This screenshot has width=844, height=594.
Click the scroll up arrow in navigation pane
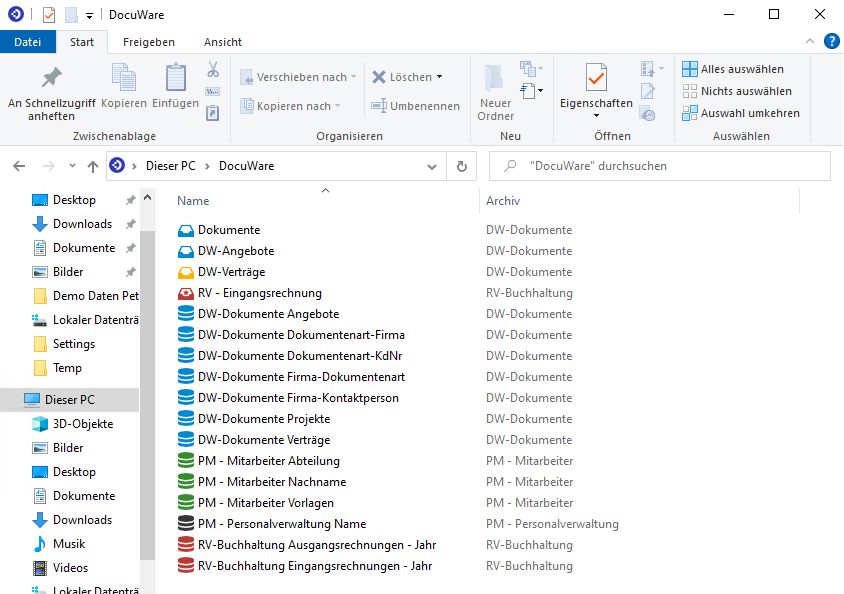[x=147, y=198]
